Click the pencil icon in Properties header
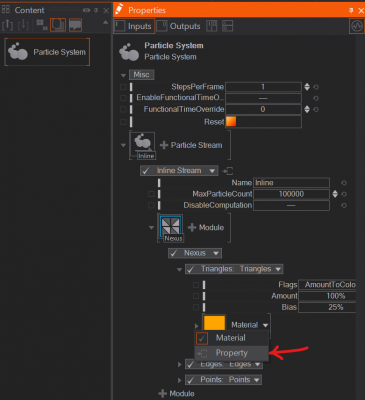This screenshot has width=365, height=400. tap(119, 9)
